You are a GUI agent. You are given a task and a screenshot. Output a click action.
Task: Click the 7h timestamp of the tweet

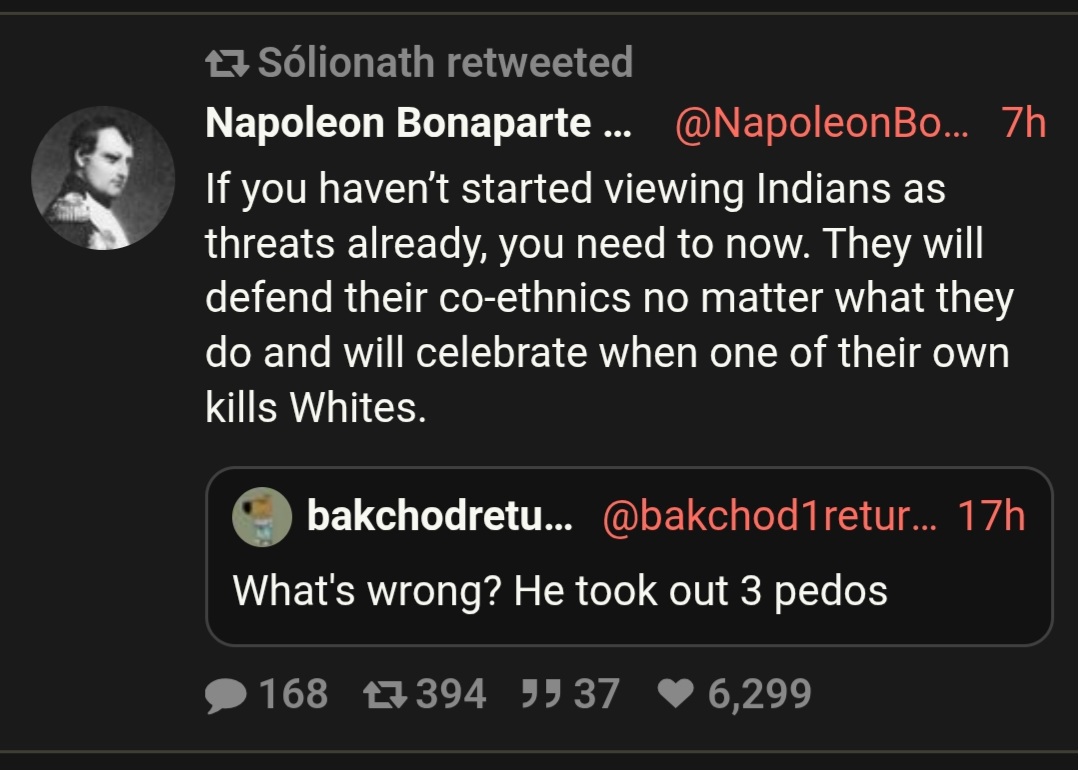(x=1022, y=124)
